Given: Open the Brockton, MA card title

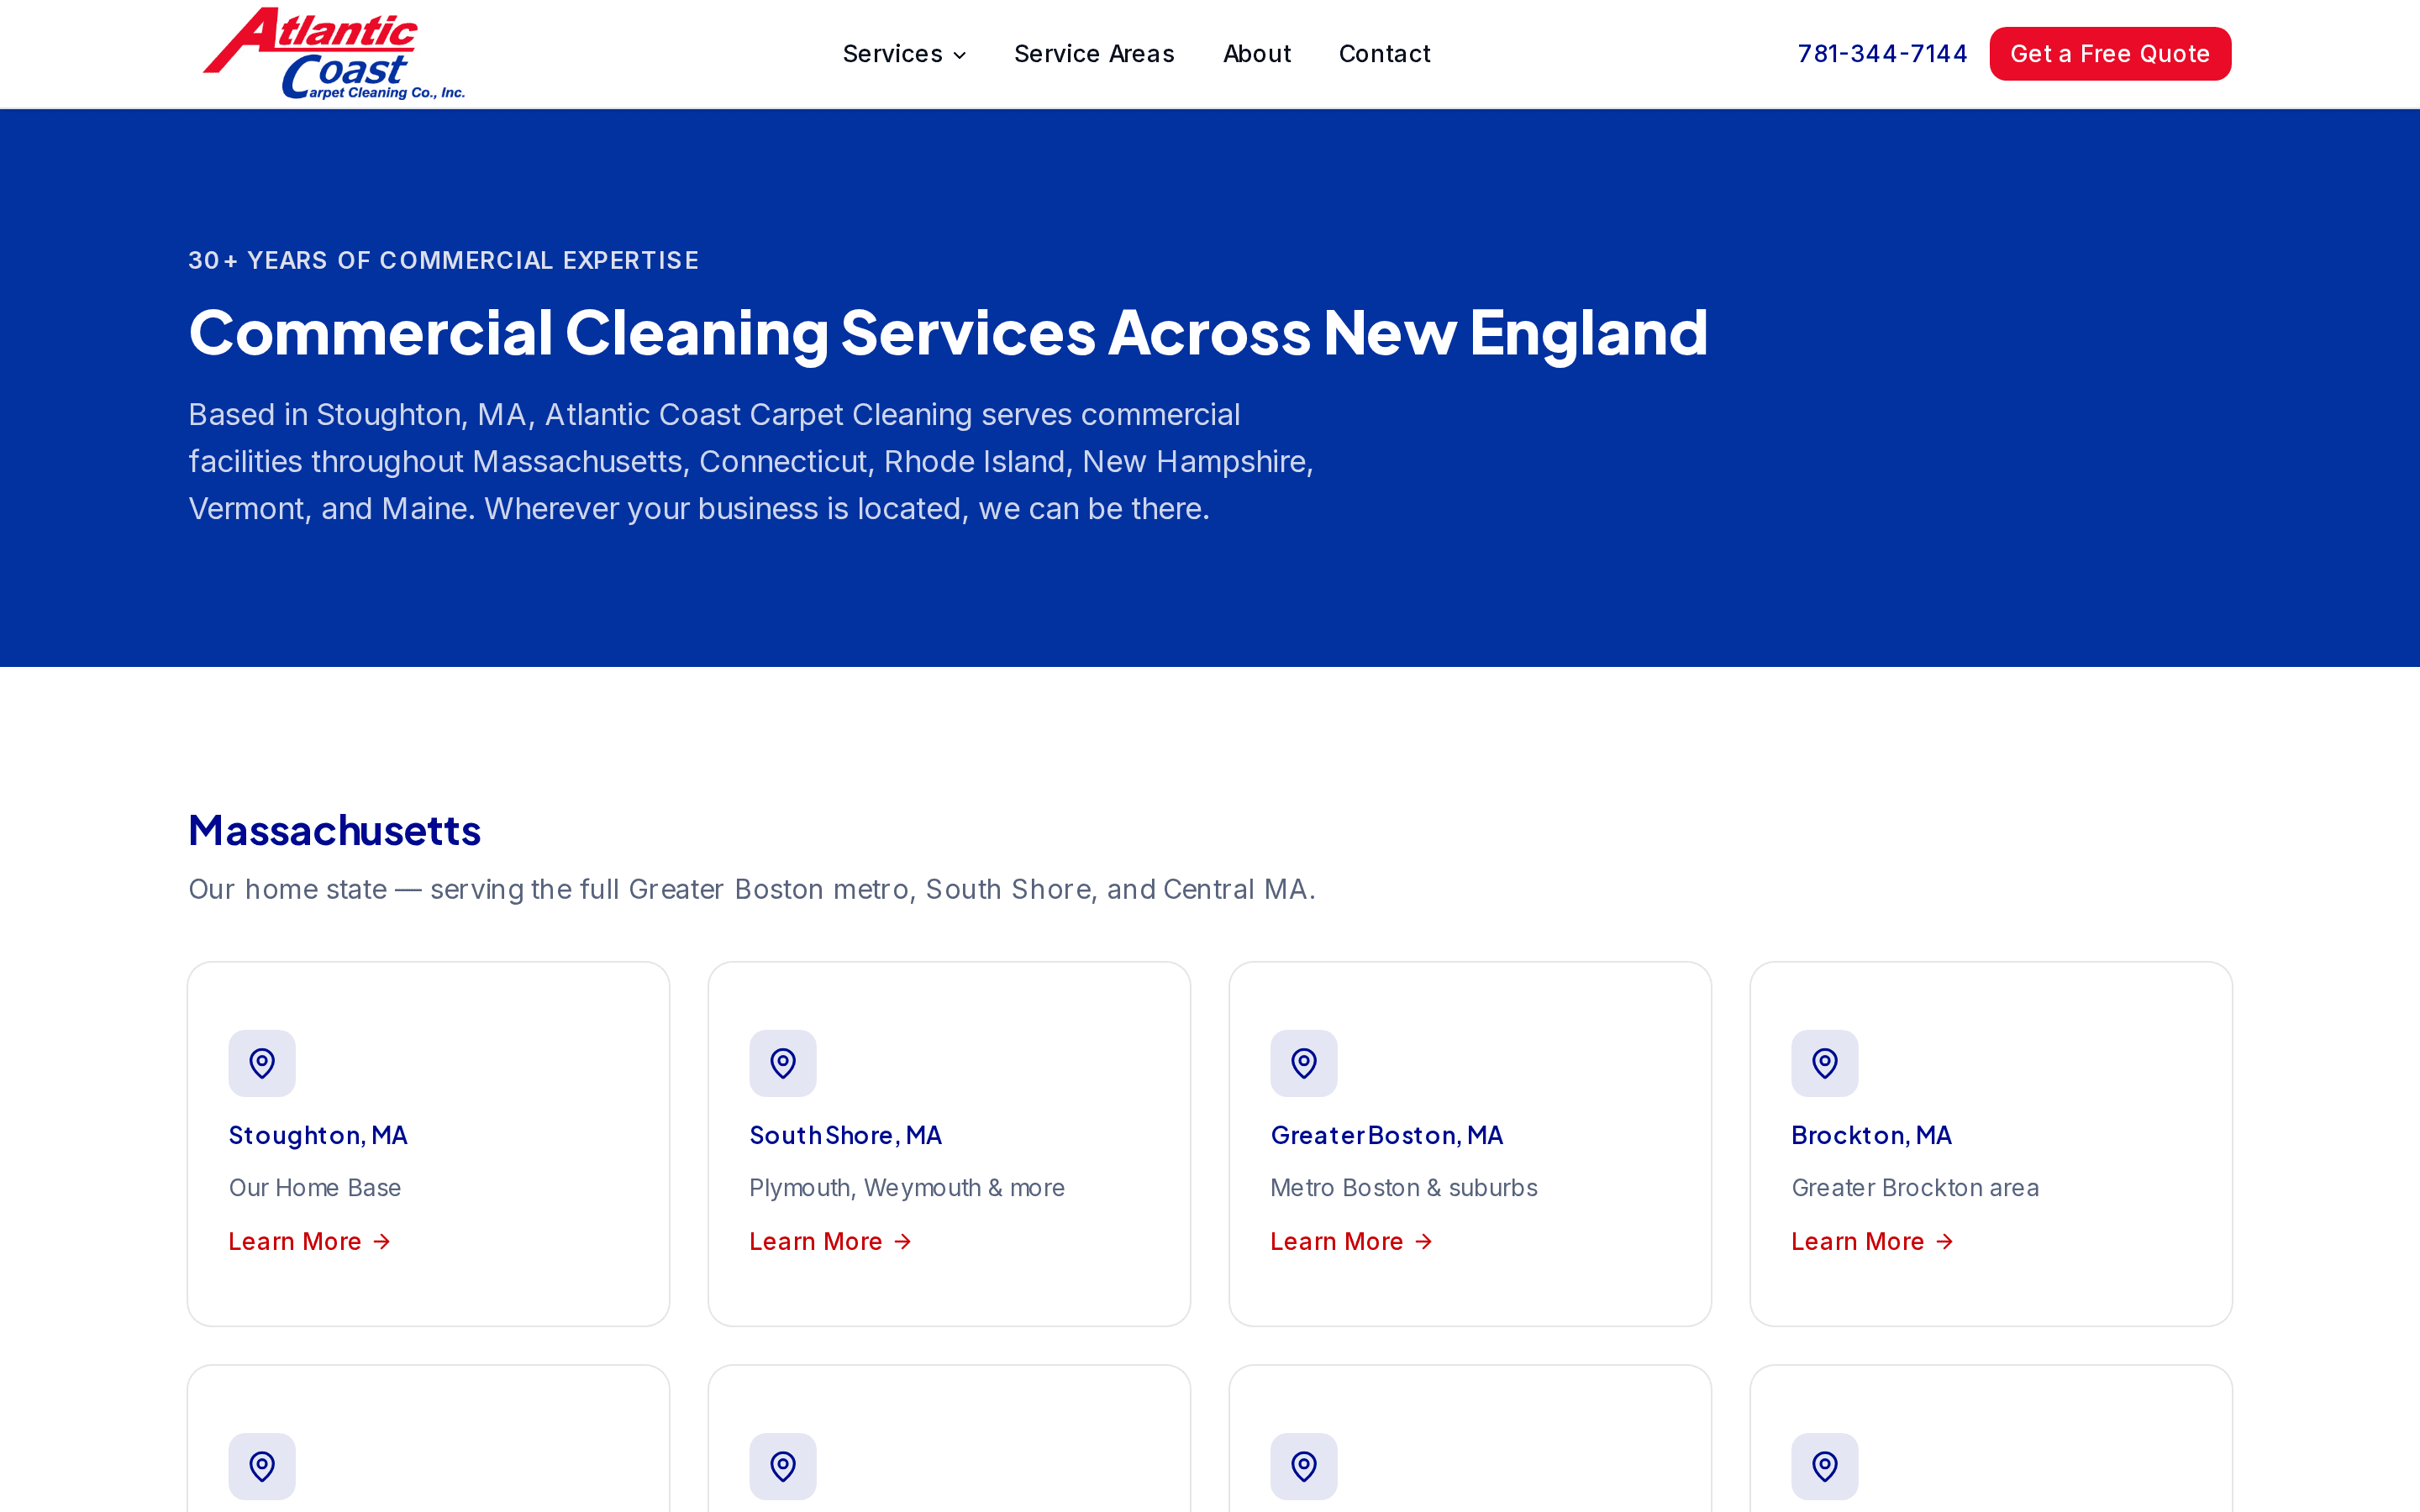Looking at the screenshot, I should [1872, 1135].
